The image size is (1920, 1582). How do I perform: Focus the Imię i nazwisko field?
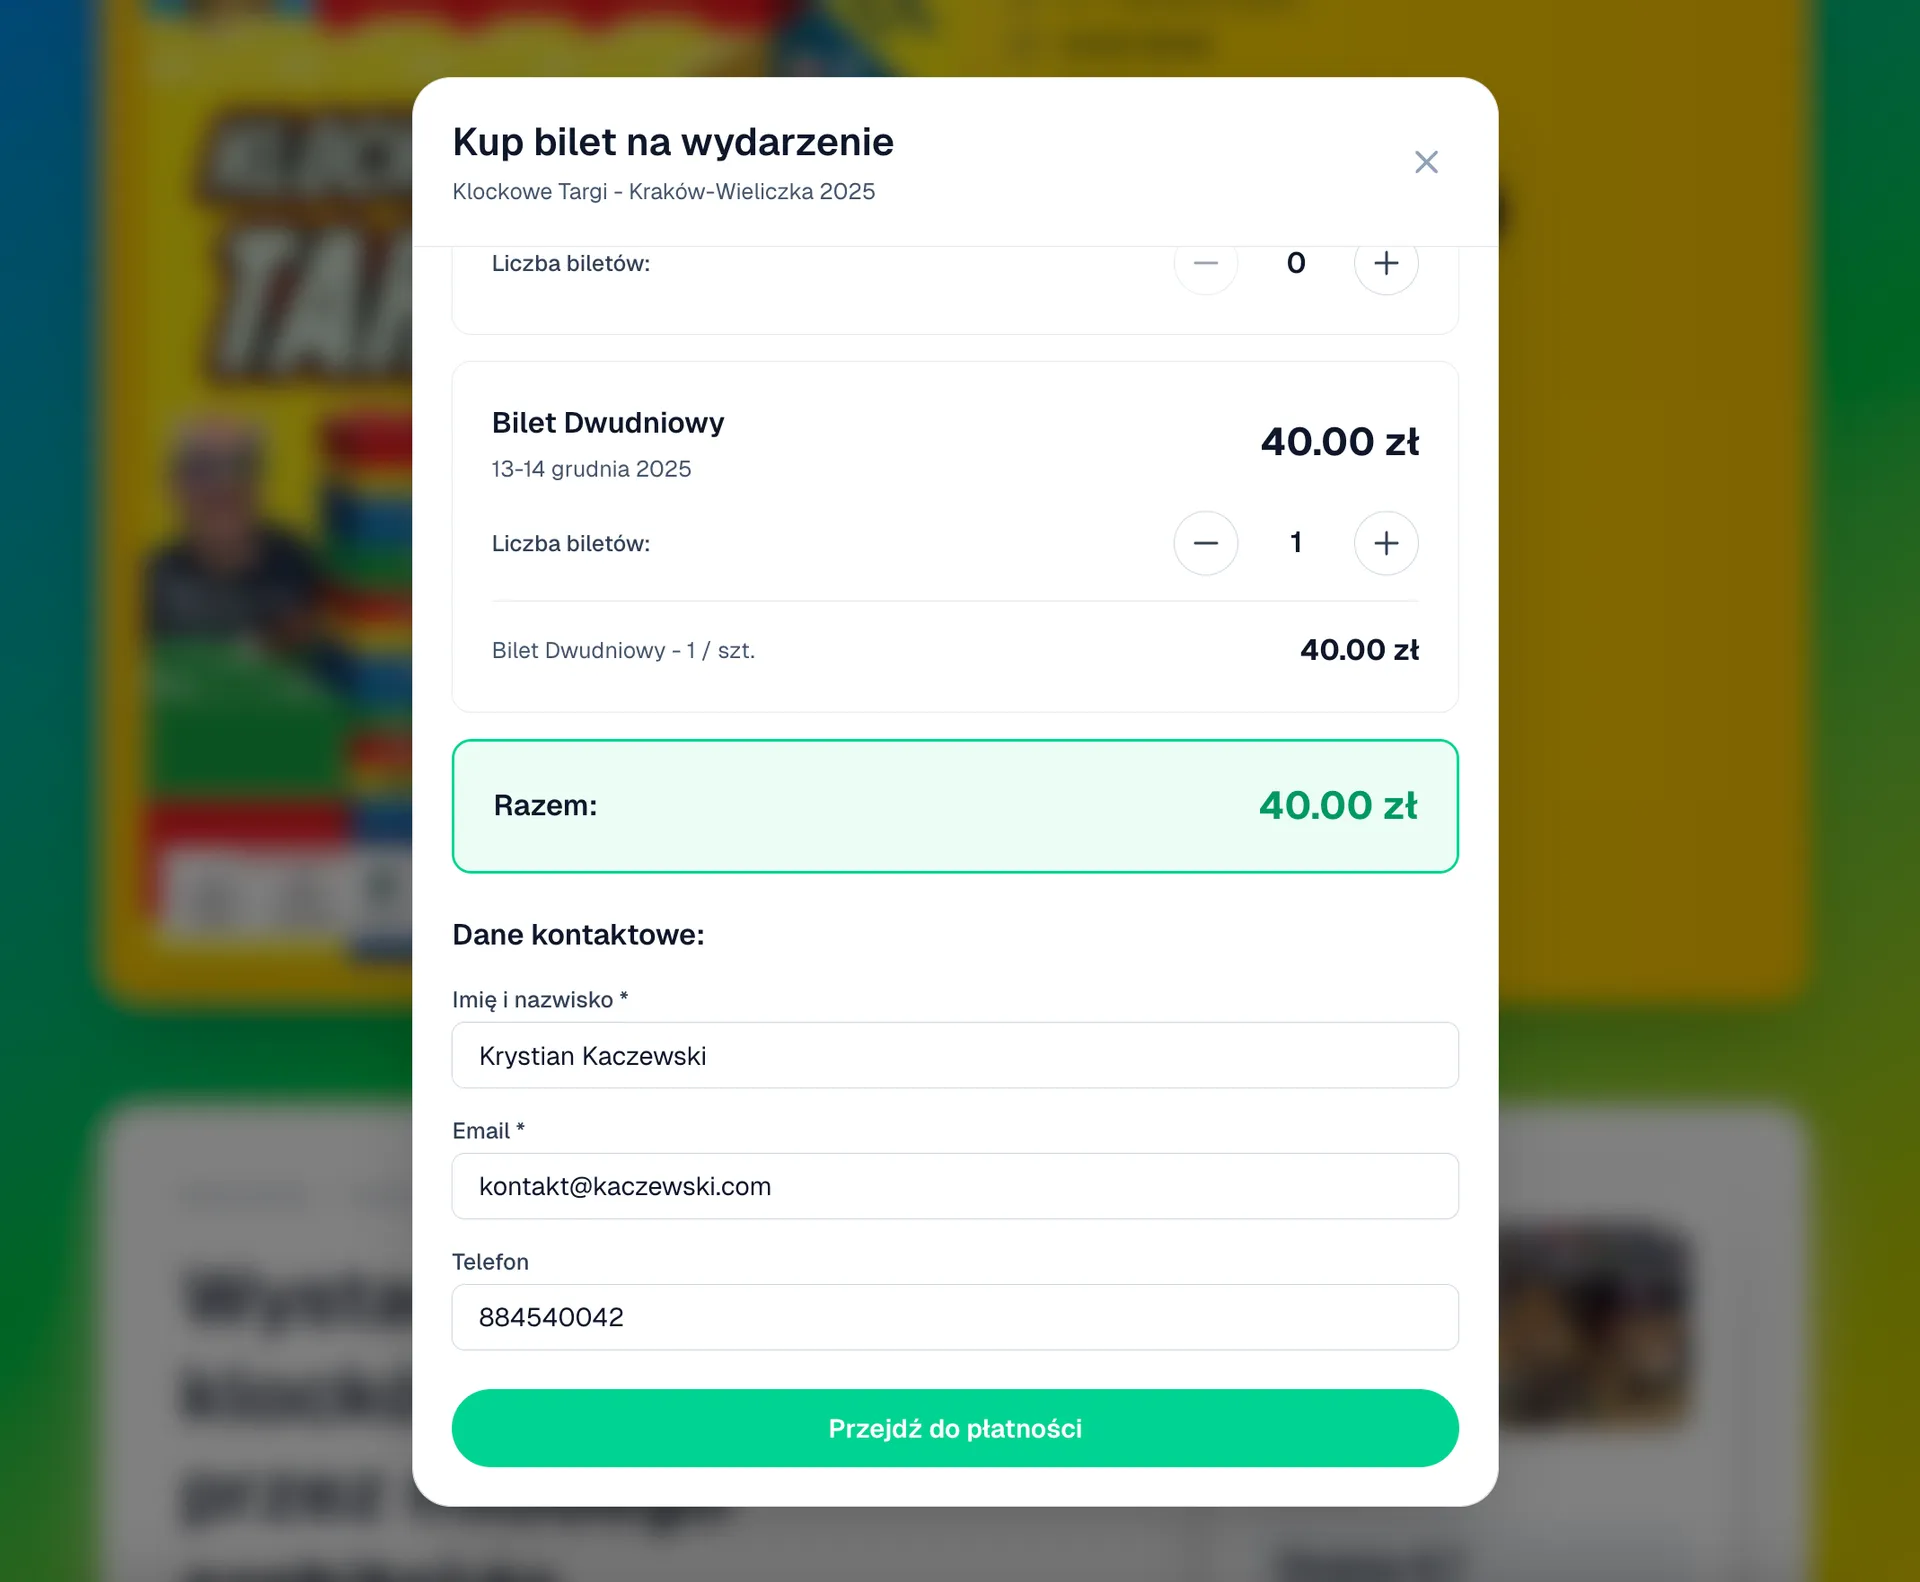click(x=954, y=1055)
